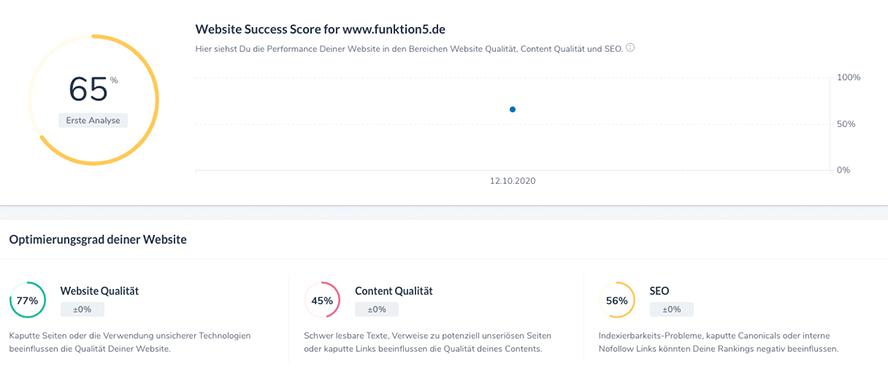The width and height of the screenshot is (888, 375).
Task: Click the 12.10.2020 date label
Action: pyautogui.click(x=513, y=182)
